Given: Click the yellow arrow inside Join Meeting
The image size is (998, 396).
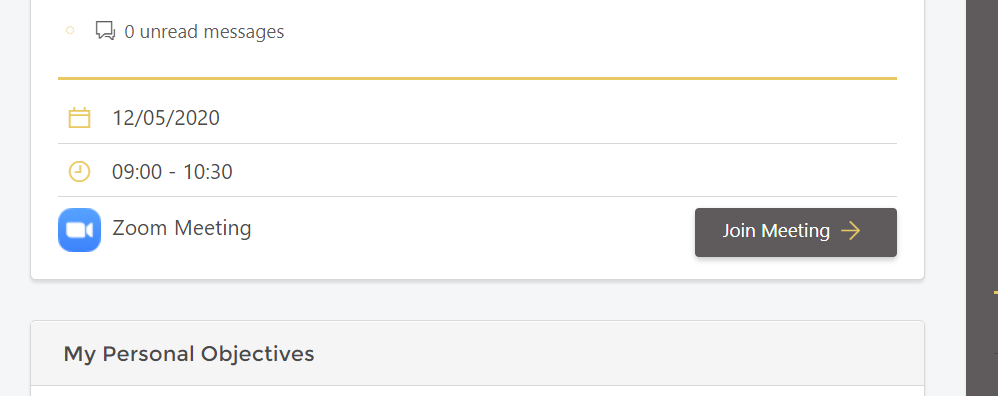Looking at the screenshot, I should coord(851,230).
